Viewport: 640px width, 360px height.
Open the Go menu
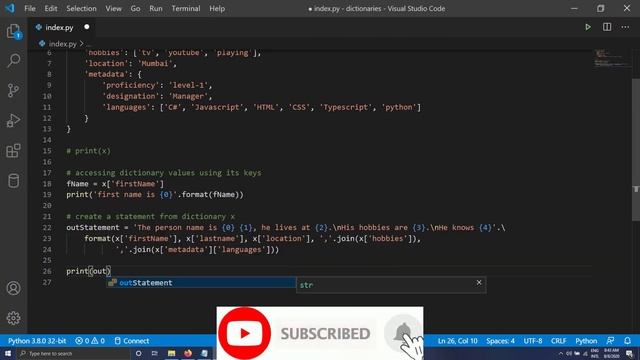click(136, 9)
